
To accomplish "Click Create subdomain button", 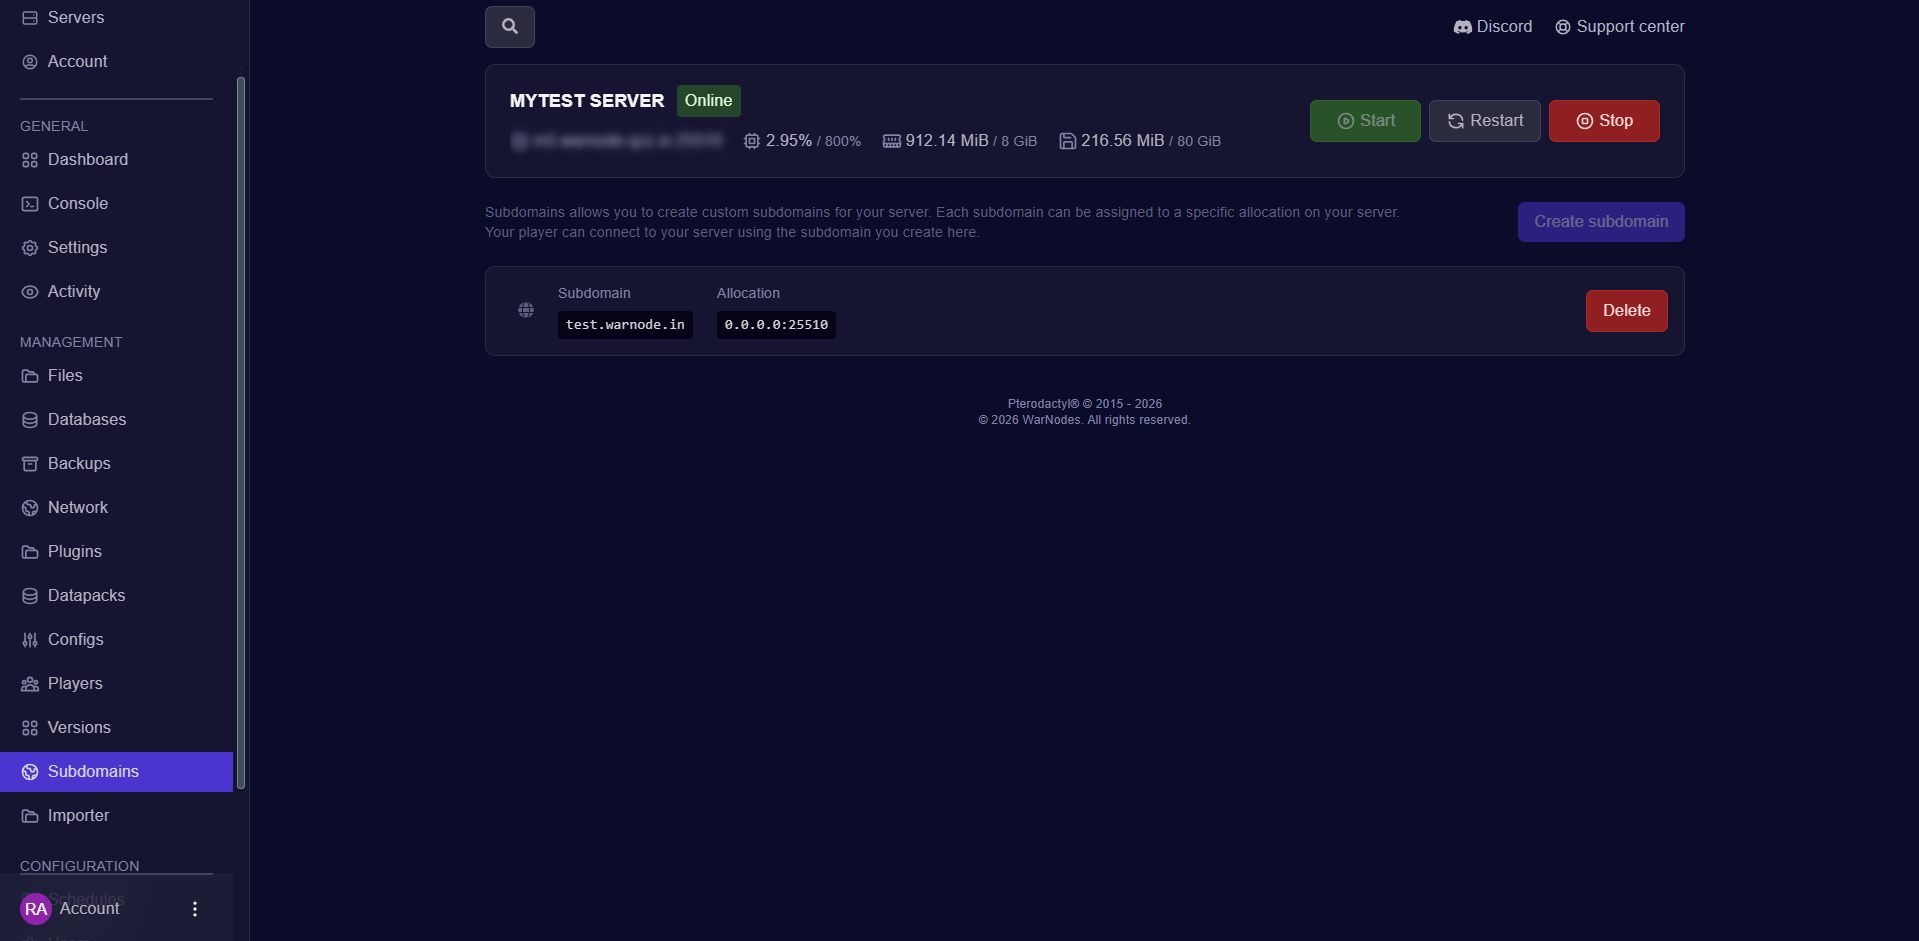I will pyautogui.click(x=1601, y=222).
